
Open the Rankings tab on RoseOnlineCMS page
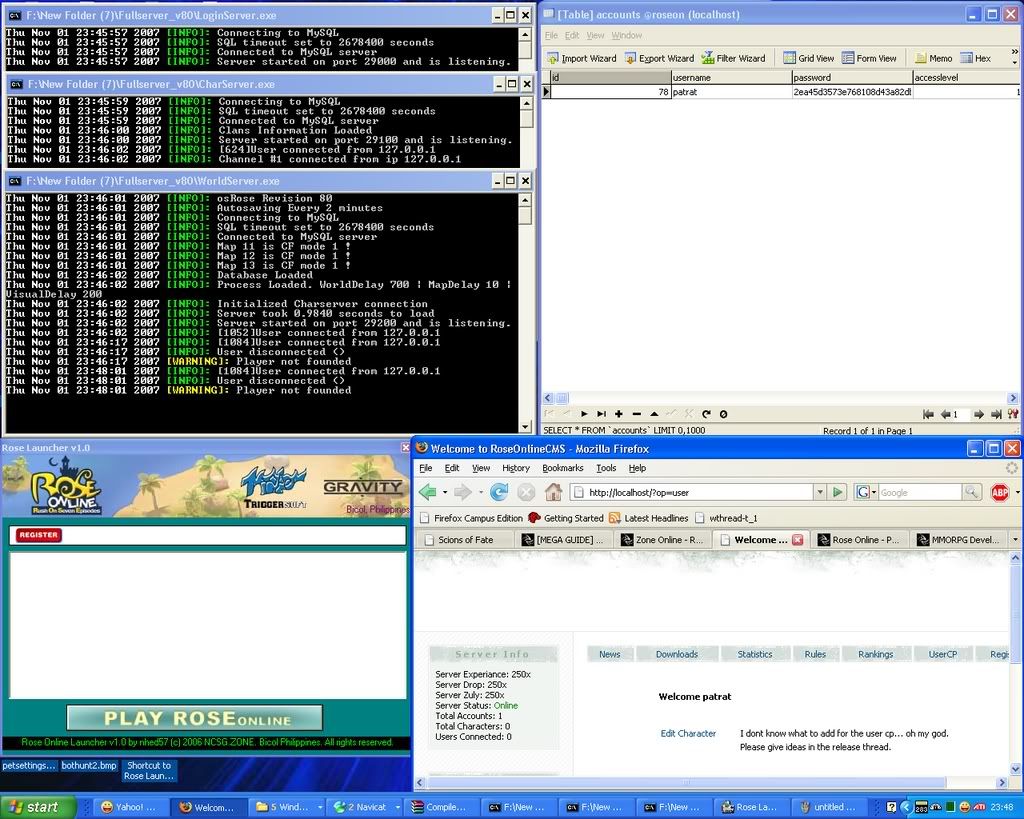(875, 654)
